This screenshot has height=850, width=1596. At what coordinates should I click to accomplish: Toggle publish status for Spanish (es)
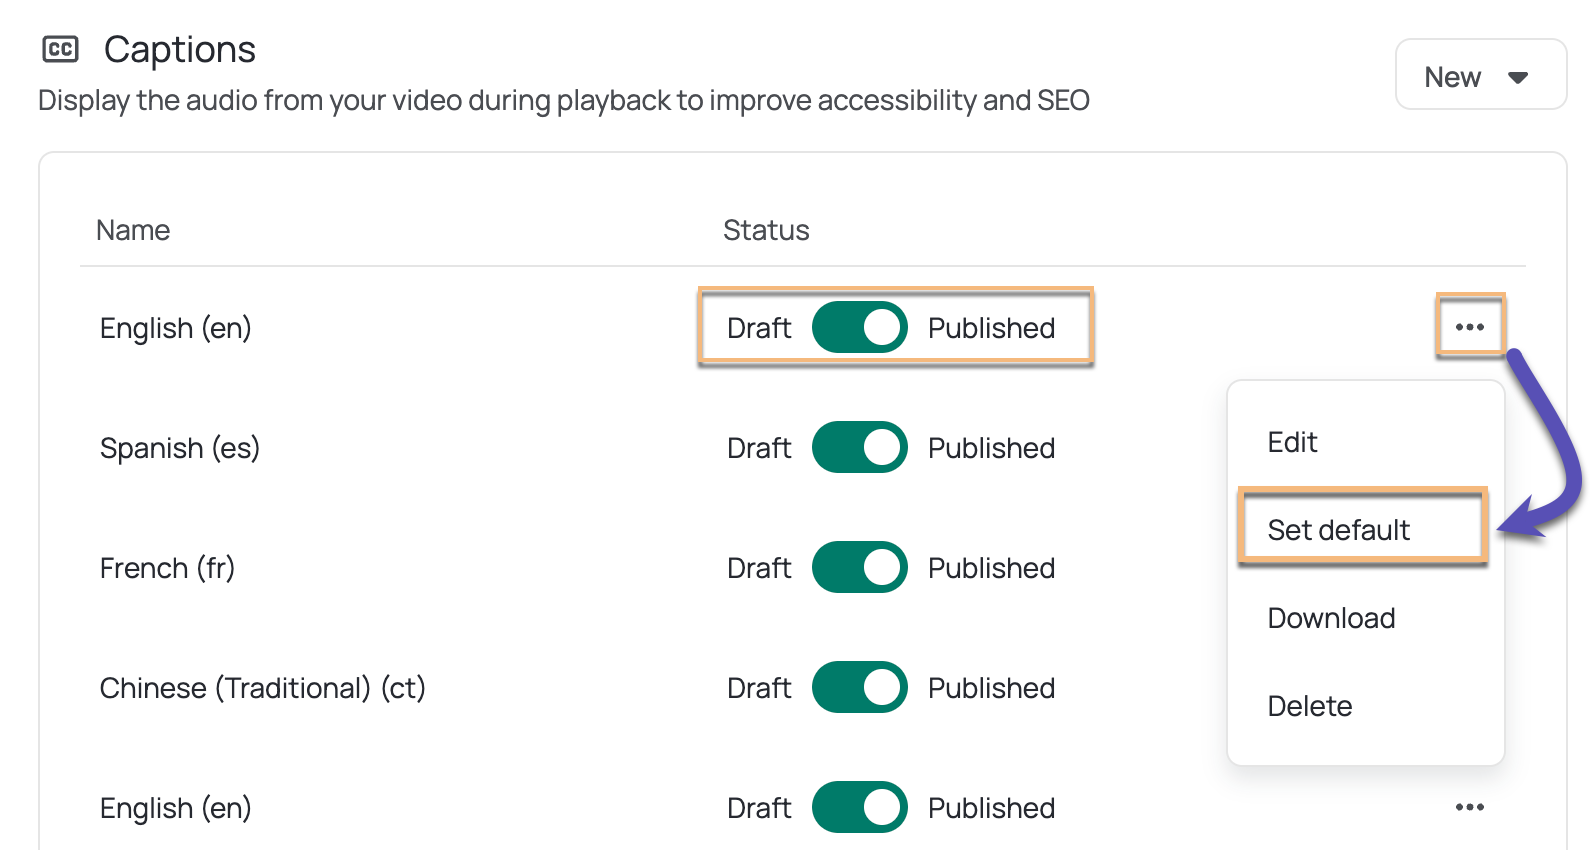click(x=859, y=447)
